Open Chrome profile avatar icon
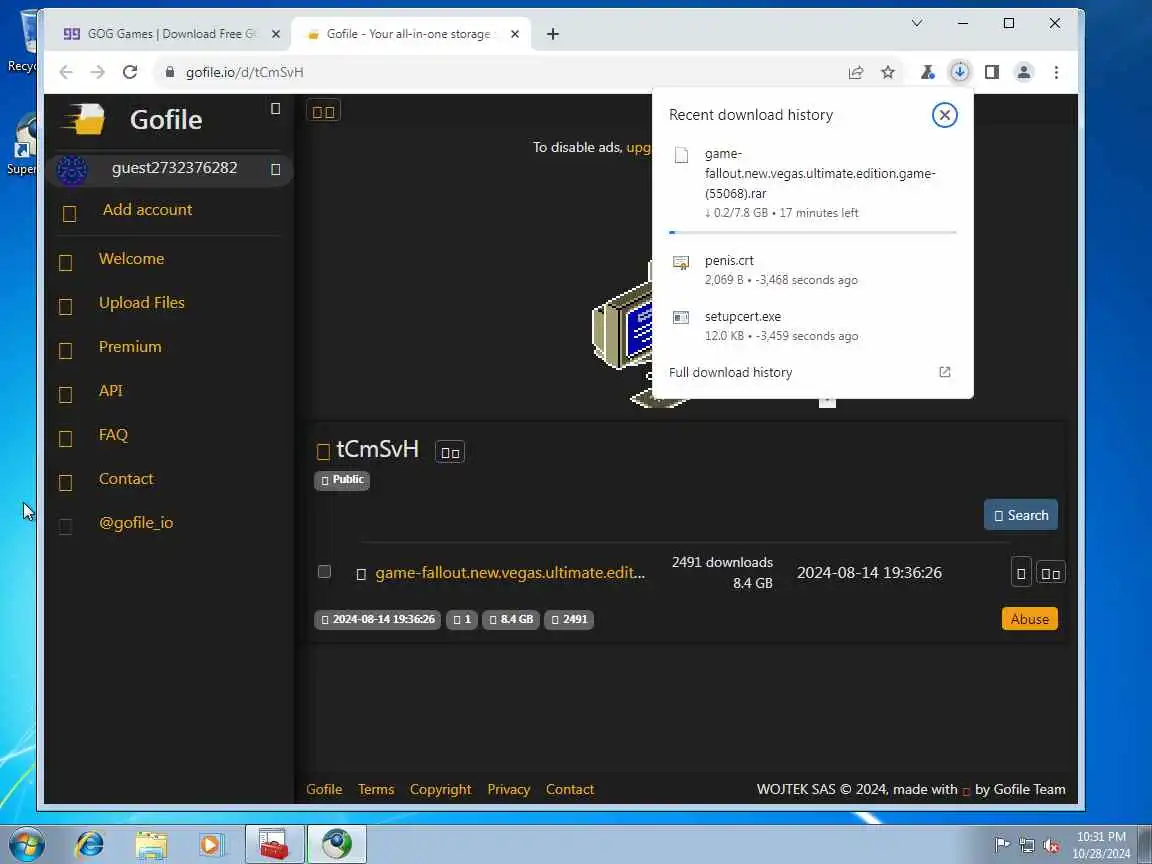Image resolution: width=1152 pixels, height=864 pixels. tap(1024, 72)
